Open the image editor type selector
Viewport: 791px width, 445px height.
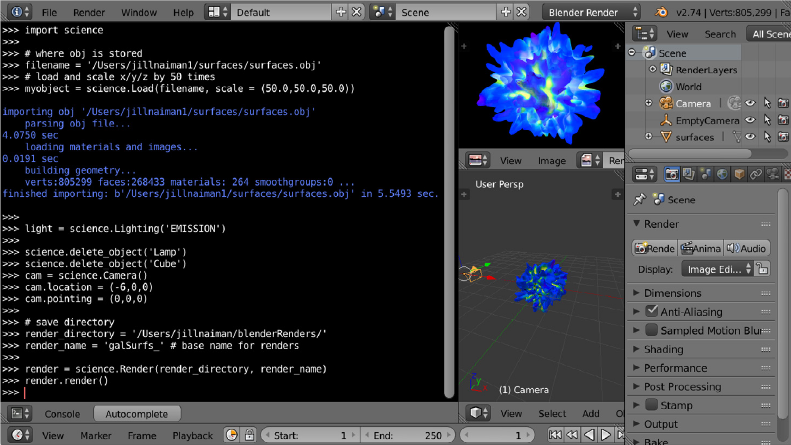click(477, 160)
